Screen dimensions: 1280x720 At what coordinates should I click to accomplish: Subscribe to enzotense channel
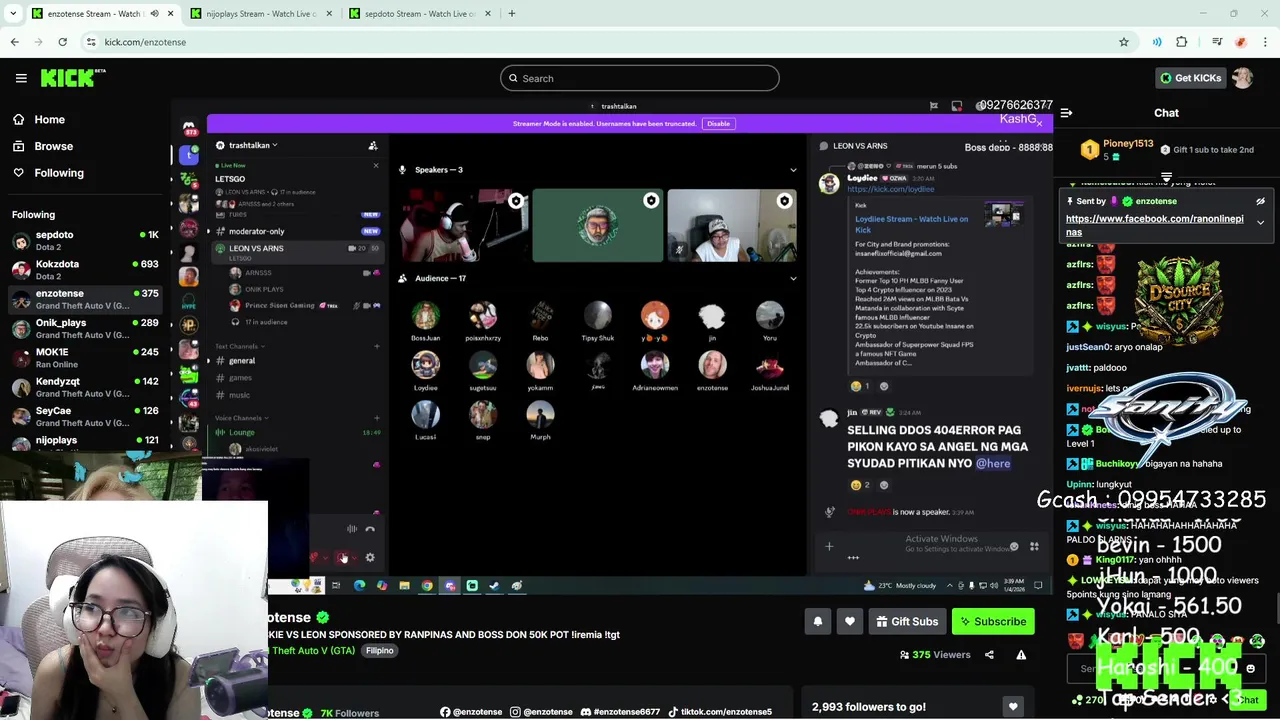coord(993,622)
